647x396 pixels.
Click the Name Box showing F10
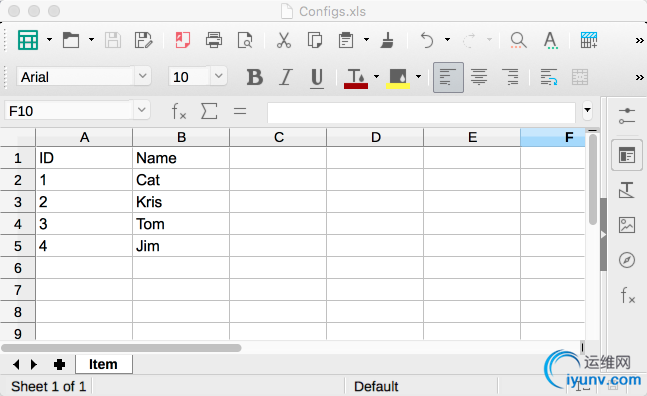pos(69,111)
